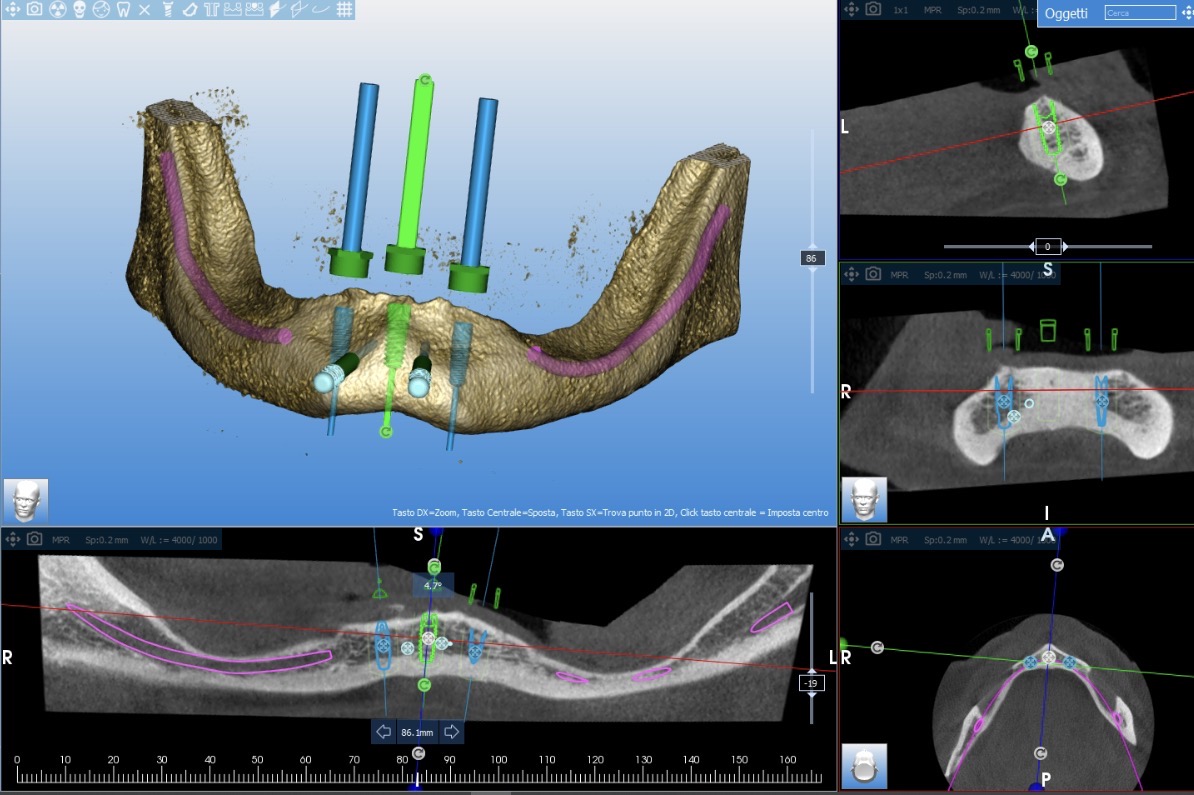Open the Oggetti panel header

pyautogui.click(x=1065, y=13)
